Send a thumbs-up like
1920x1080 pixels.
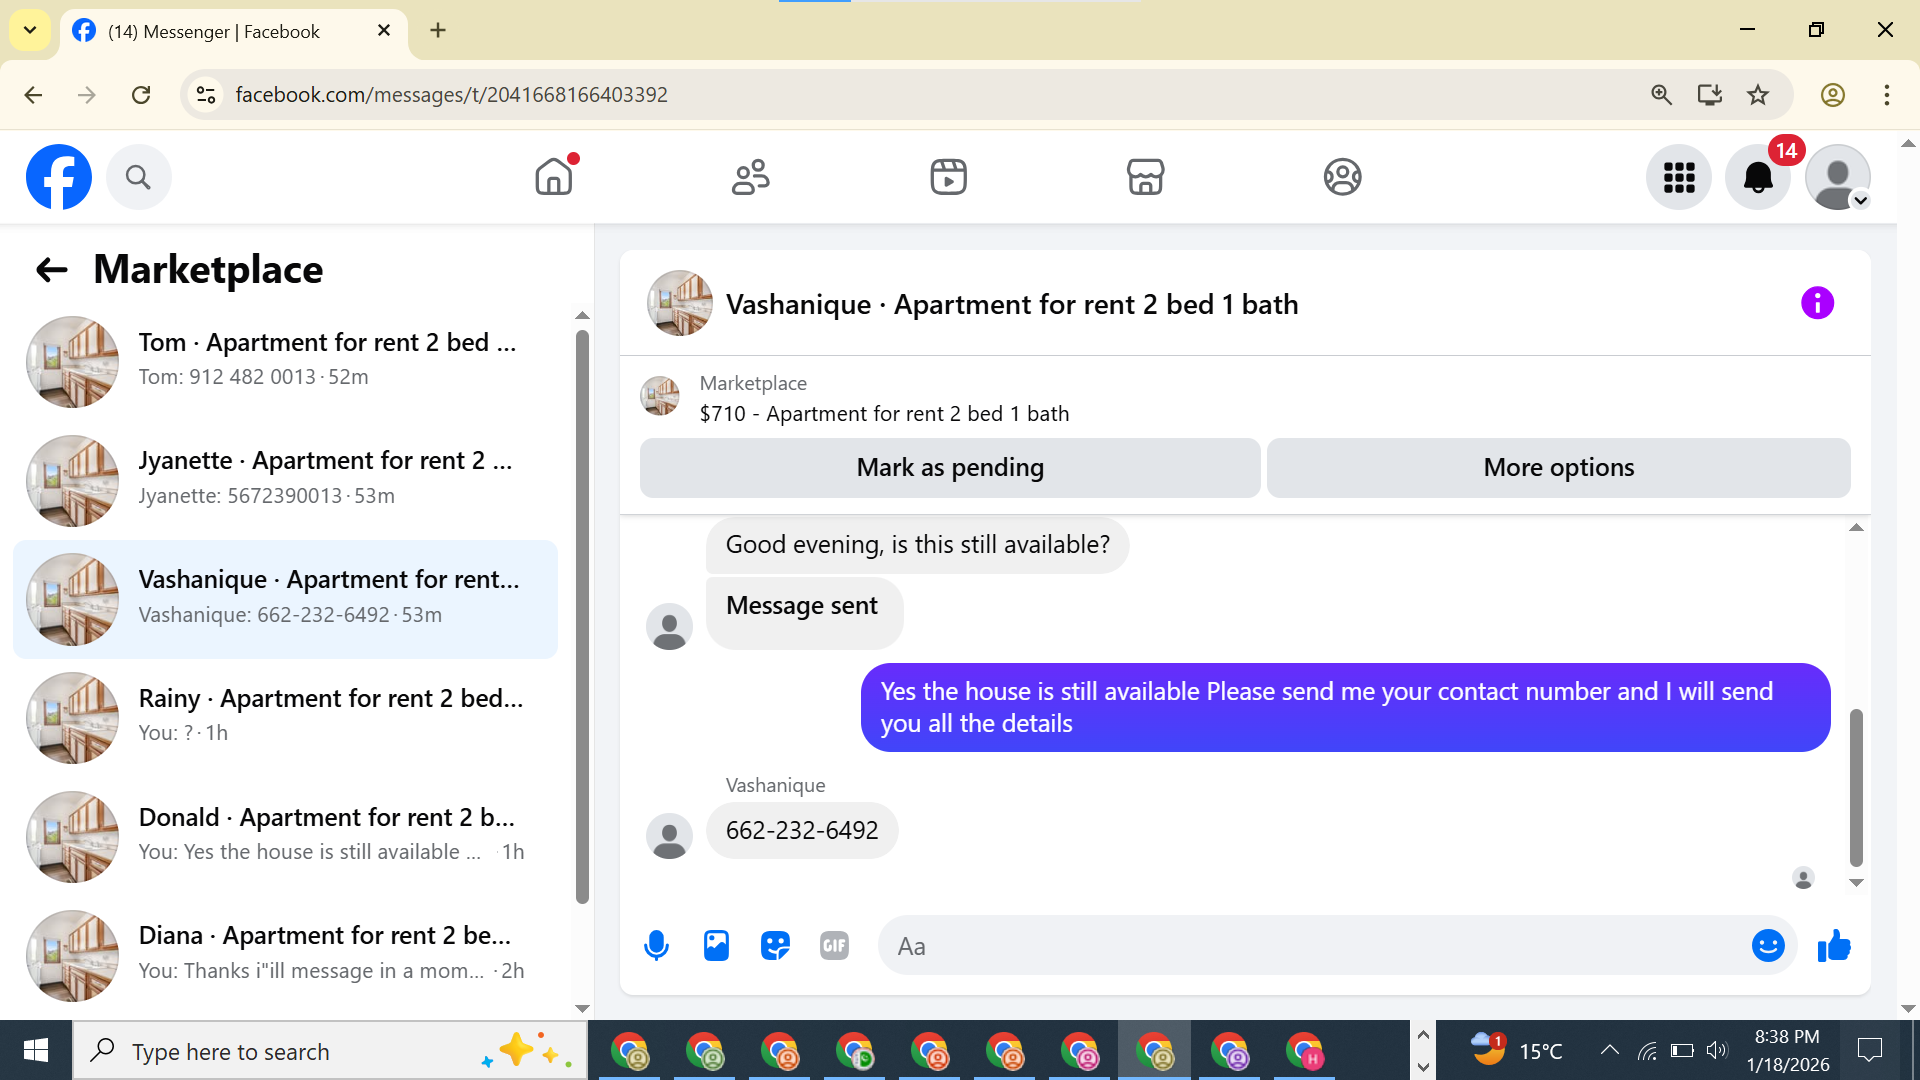pyautogui.click(x=1833, y=945)
